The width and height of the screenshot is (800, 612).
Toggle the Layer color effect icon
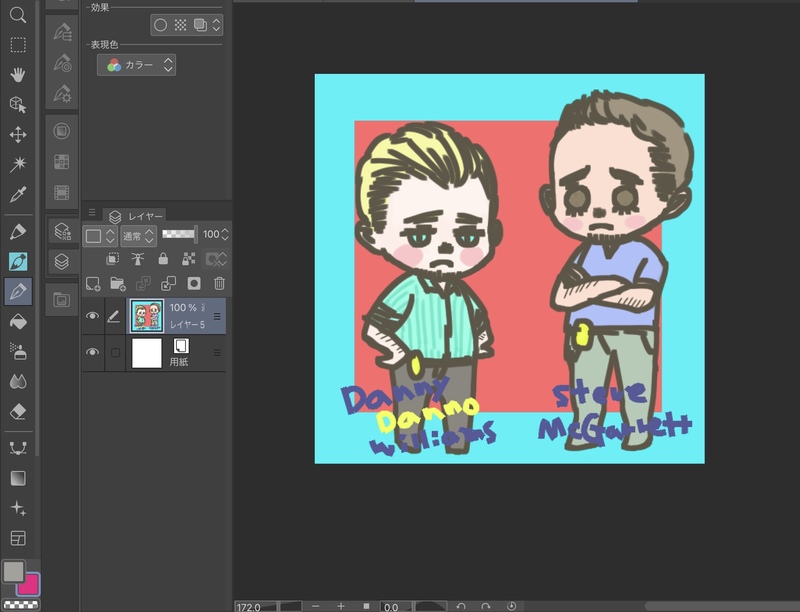click(200, 25)
